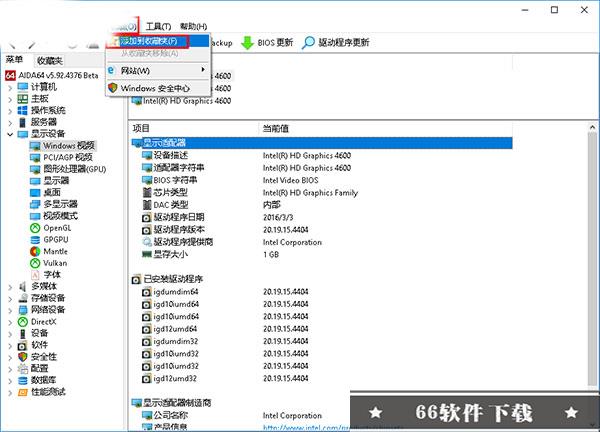Select the 配置 tree item
The image size is (600, 432).
tap(33, 368)
